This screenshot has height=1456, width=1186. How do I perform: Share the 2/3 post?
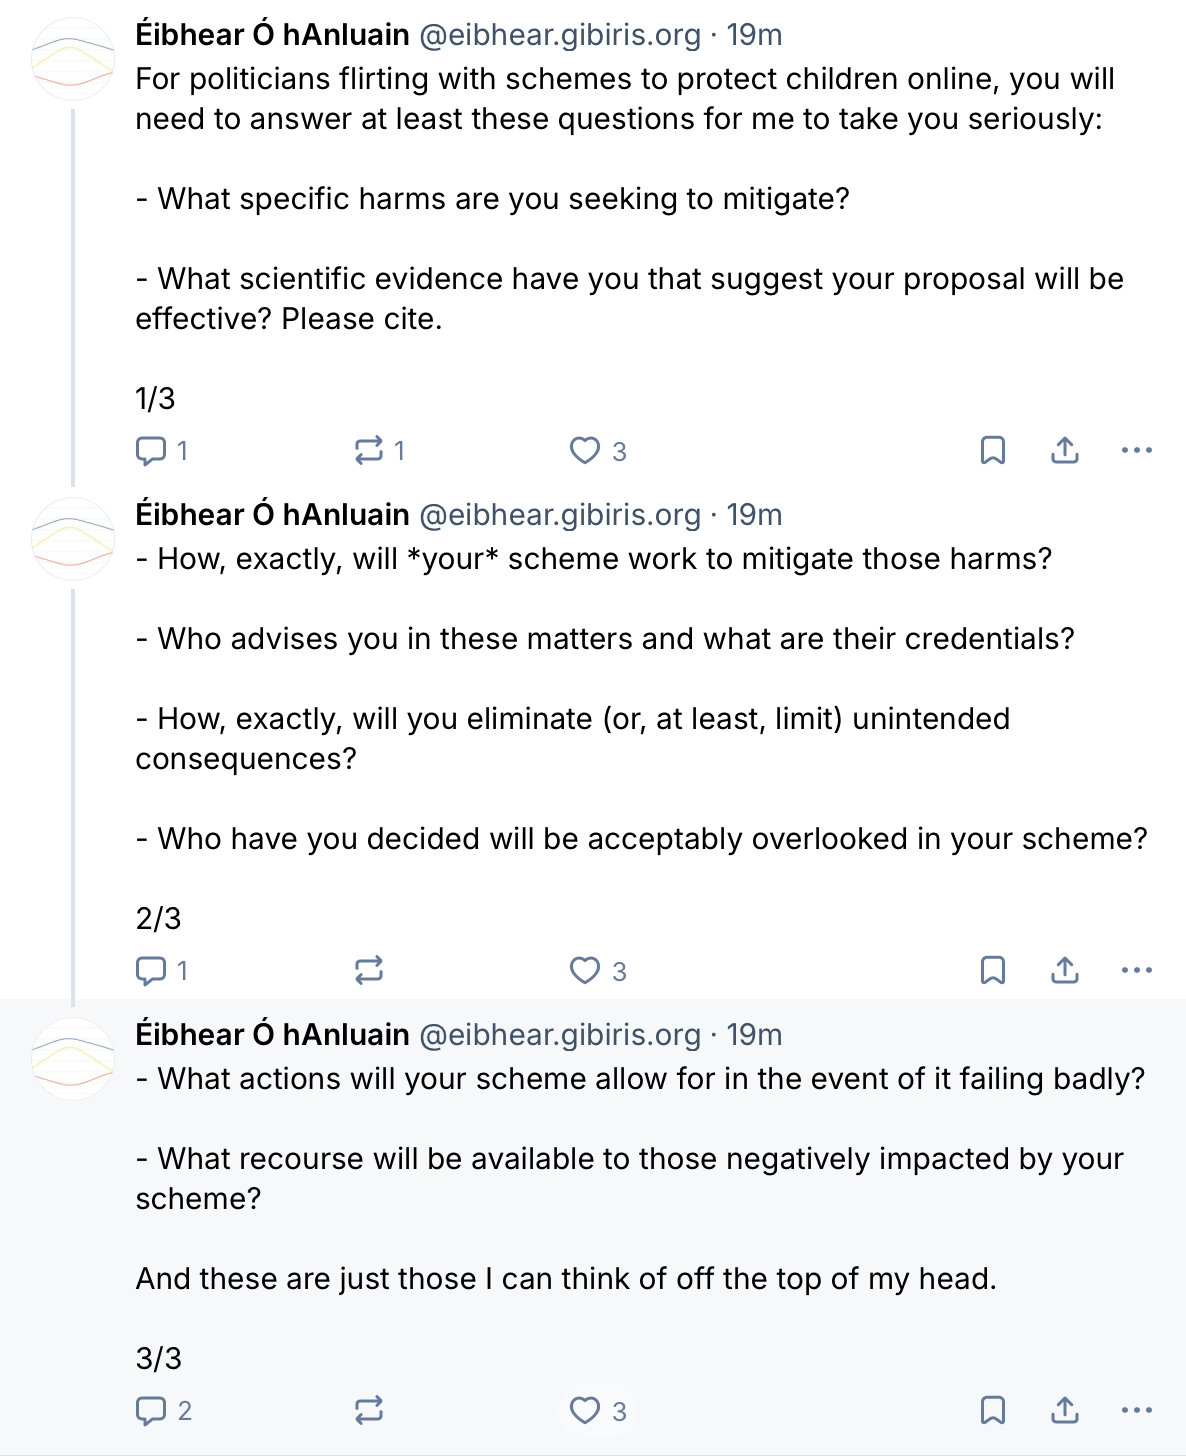1065,971
